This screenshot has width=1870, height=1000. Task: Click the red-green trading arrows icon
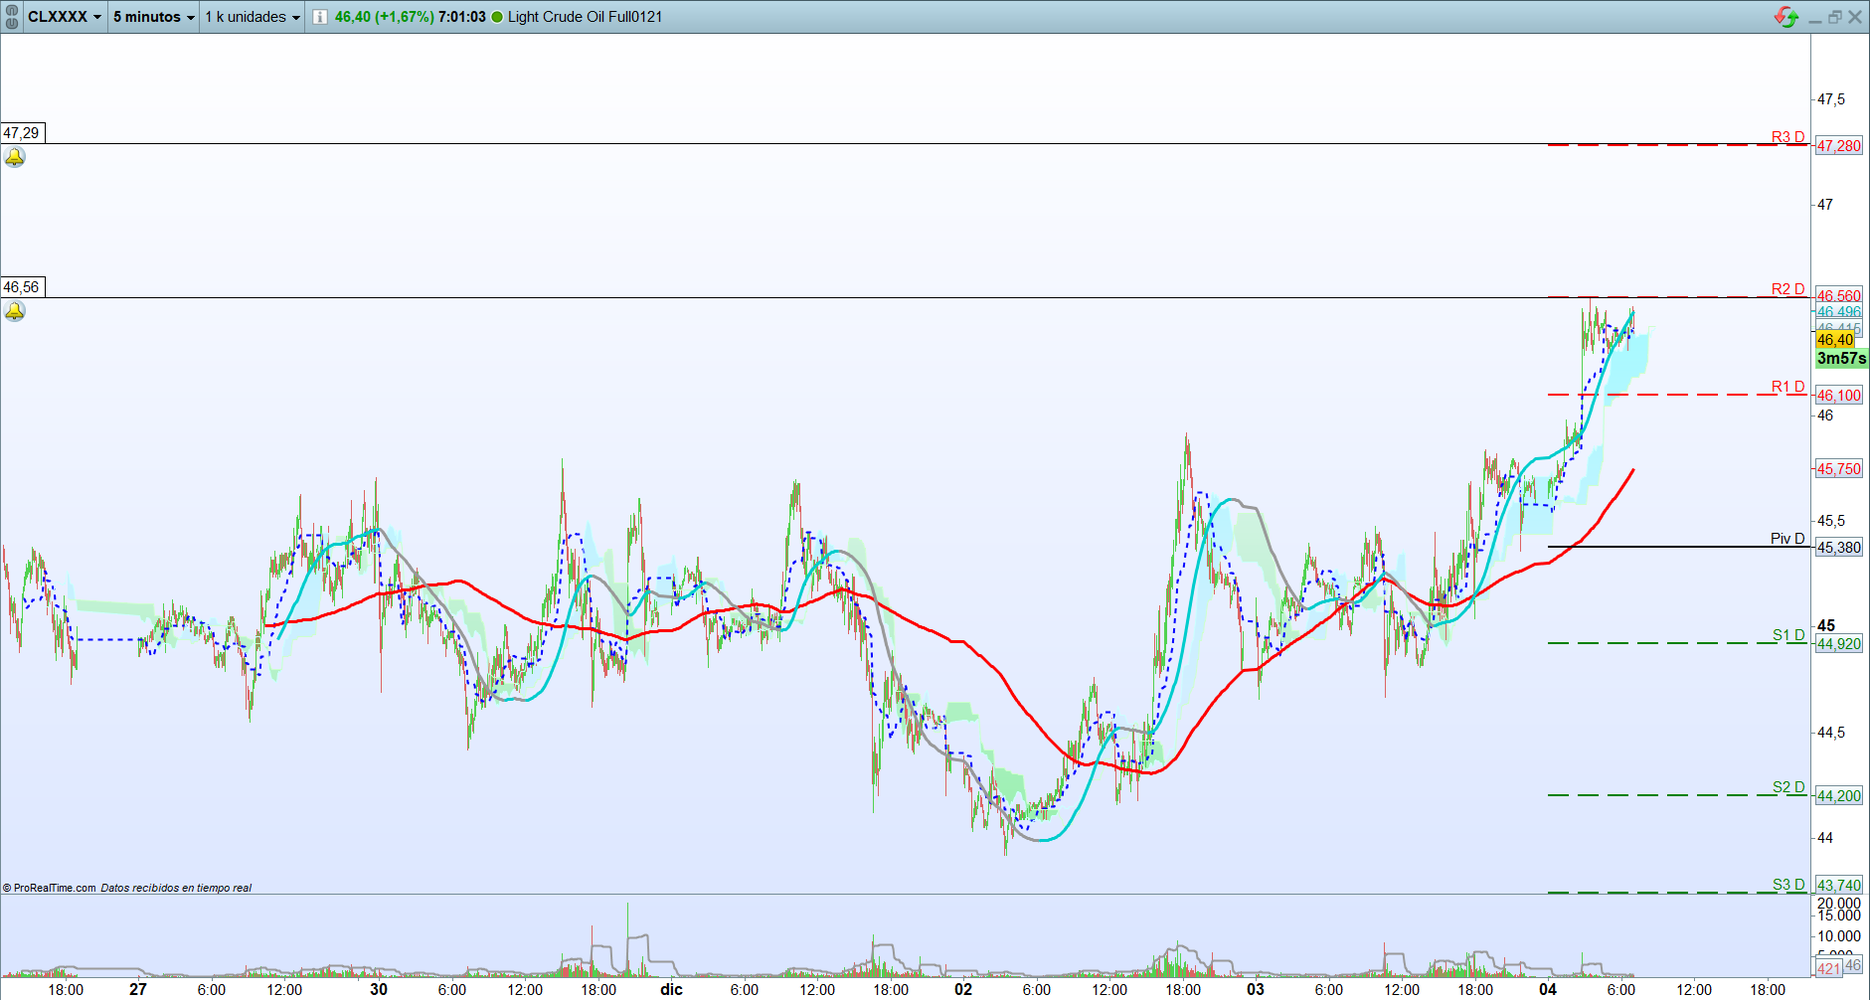point(1786,17)
